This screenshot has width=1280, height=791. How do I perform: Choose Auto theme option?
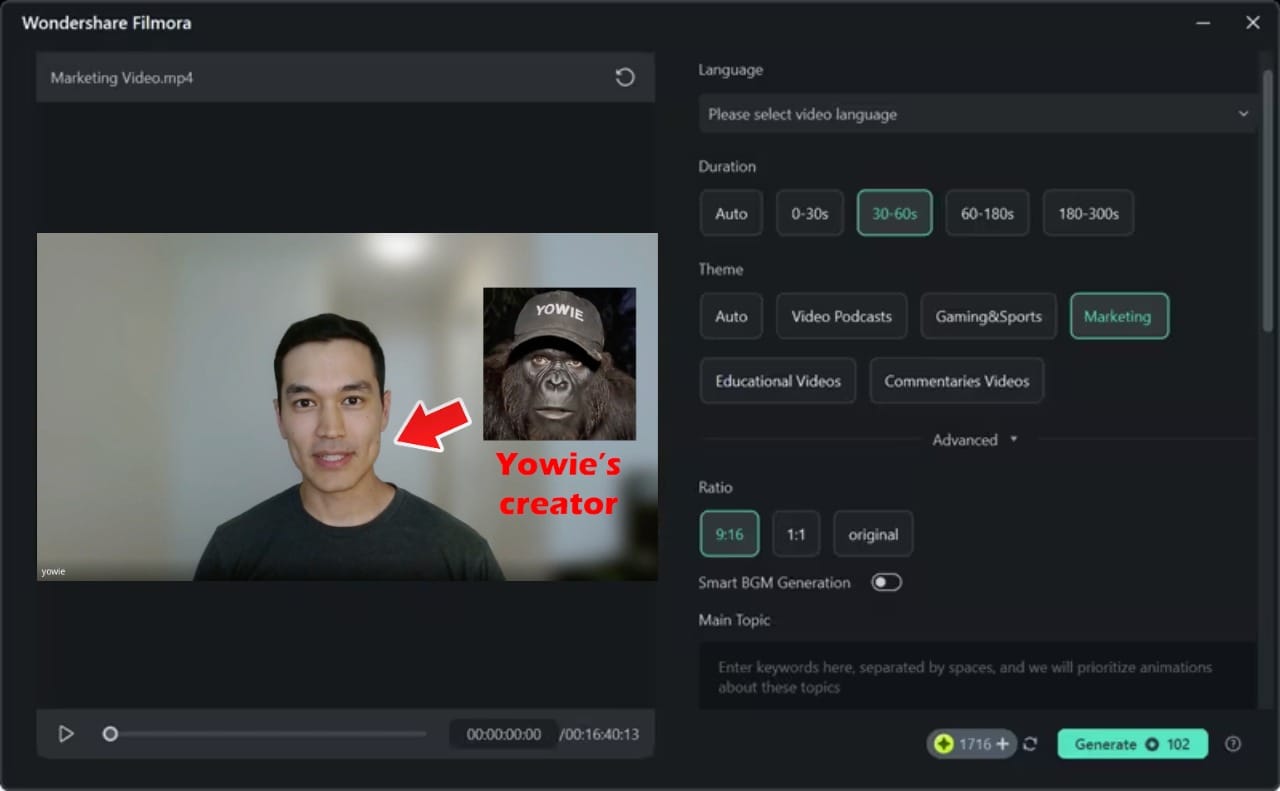click(x=731, y=316)
